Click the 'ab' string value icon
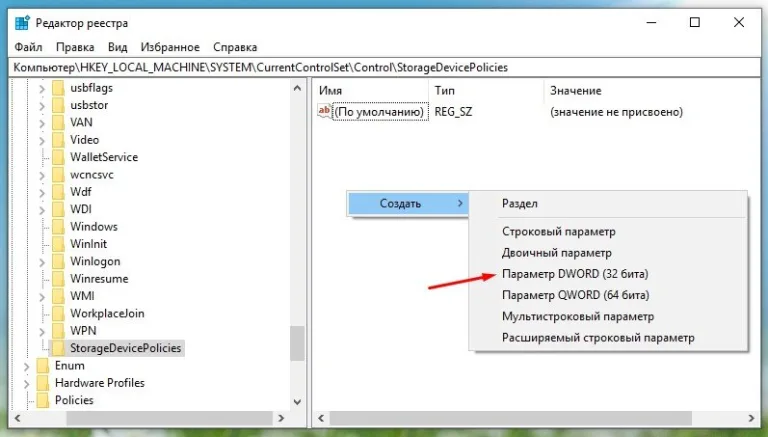The width and height of the screenshot is (768, 437). (x=324, y=111)
